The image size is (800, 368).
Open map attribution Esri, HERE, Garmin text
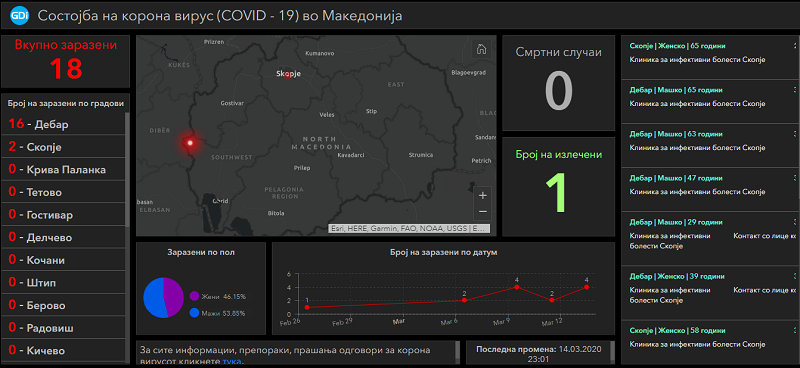(x=409, y=229)
